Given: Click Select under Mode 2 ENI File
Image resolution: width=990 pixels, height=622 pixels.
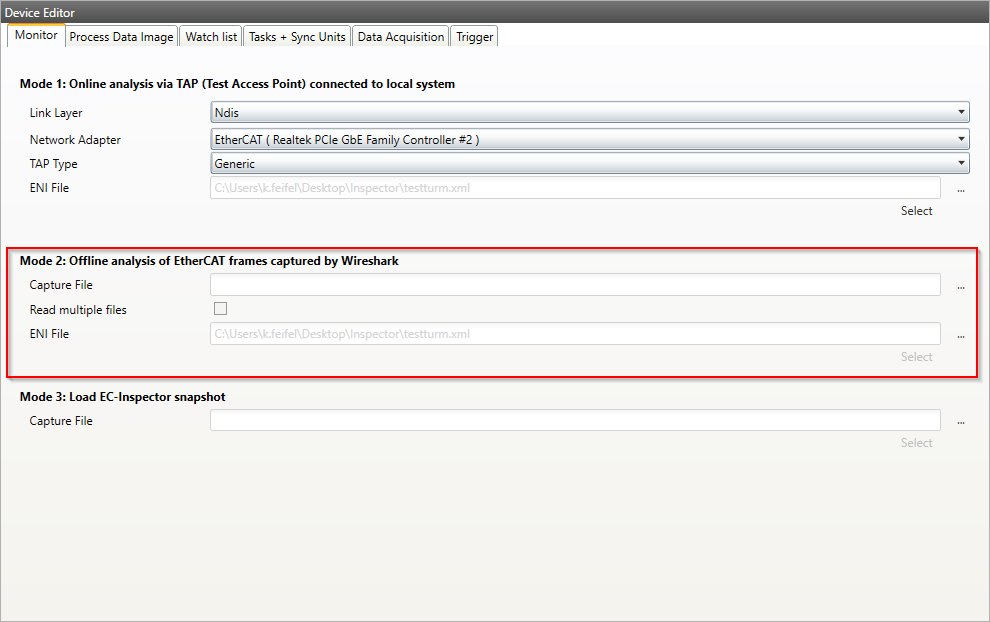Looking at the screenshot, I should click(x=916, y=356).
